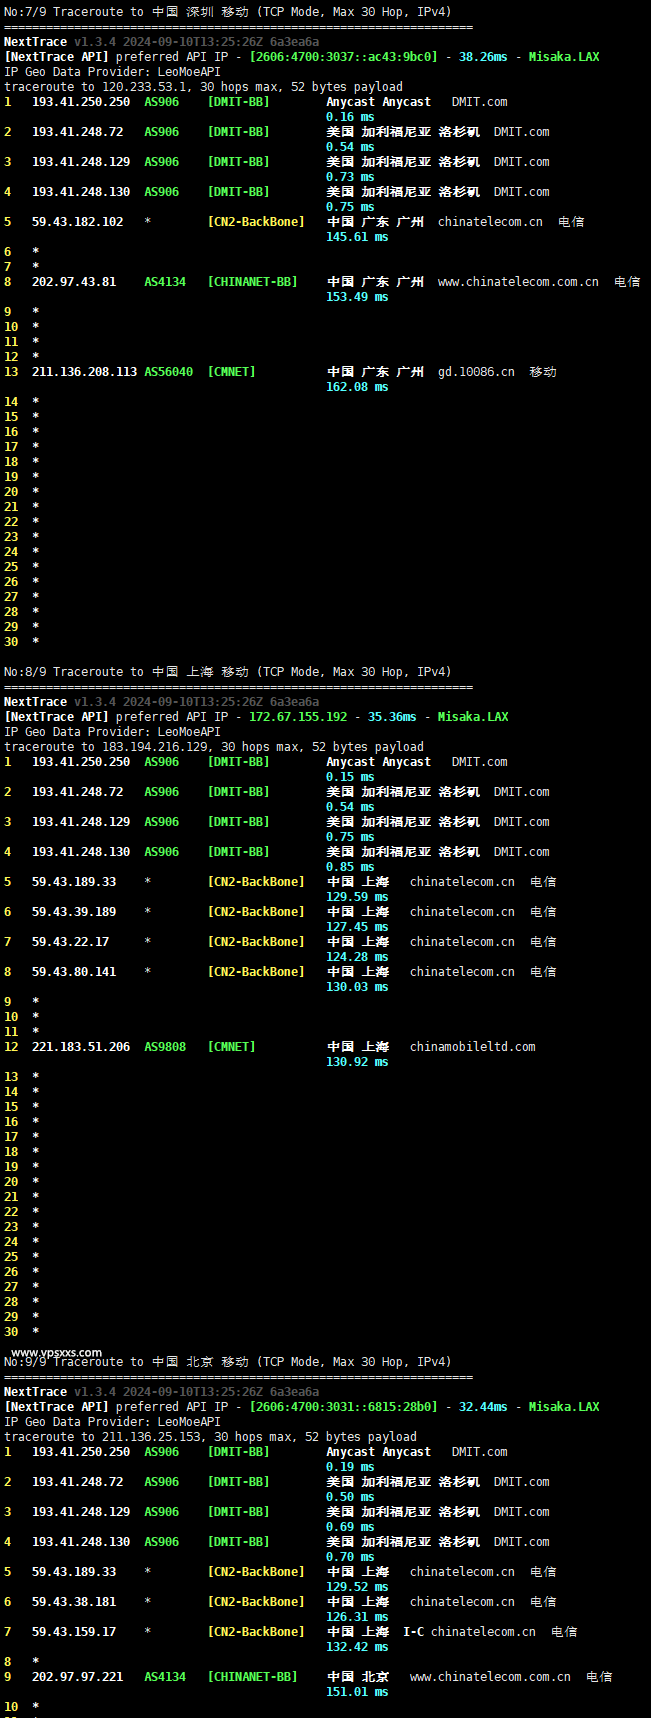Click the 162.08 ms latency value

(x=357, y=387)
